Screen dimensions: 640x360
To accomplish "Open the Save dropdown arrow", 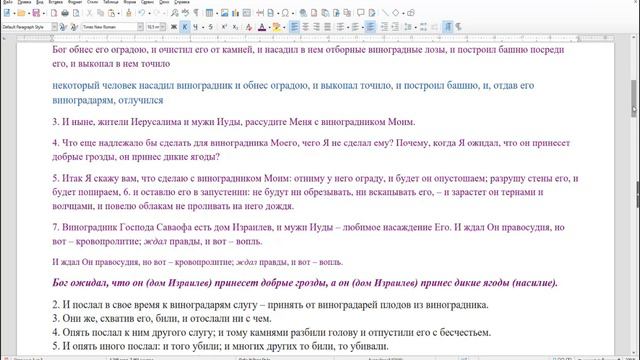I will 44,13.
